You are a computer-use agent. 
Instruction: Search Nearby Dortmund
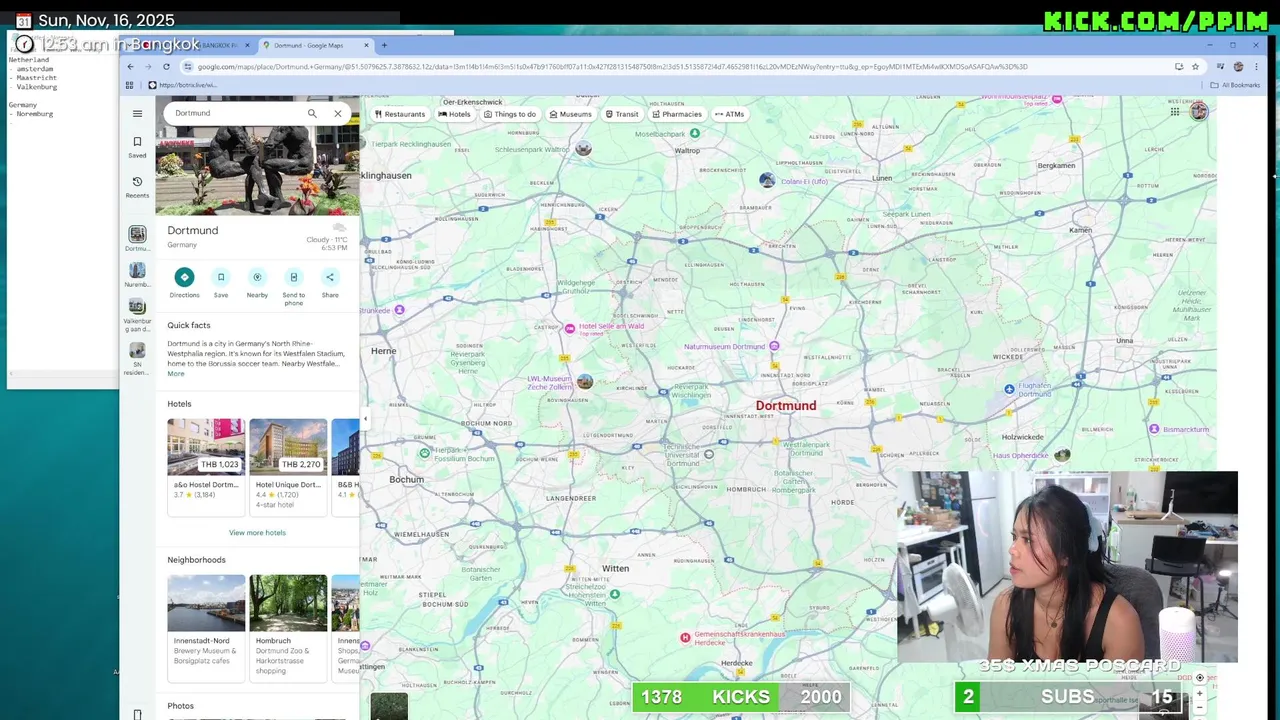click(257, 282)
